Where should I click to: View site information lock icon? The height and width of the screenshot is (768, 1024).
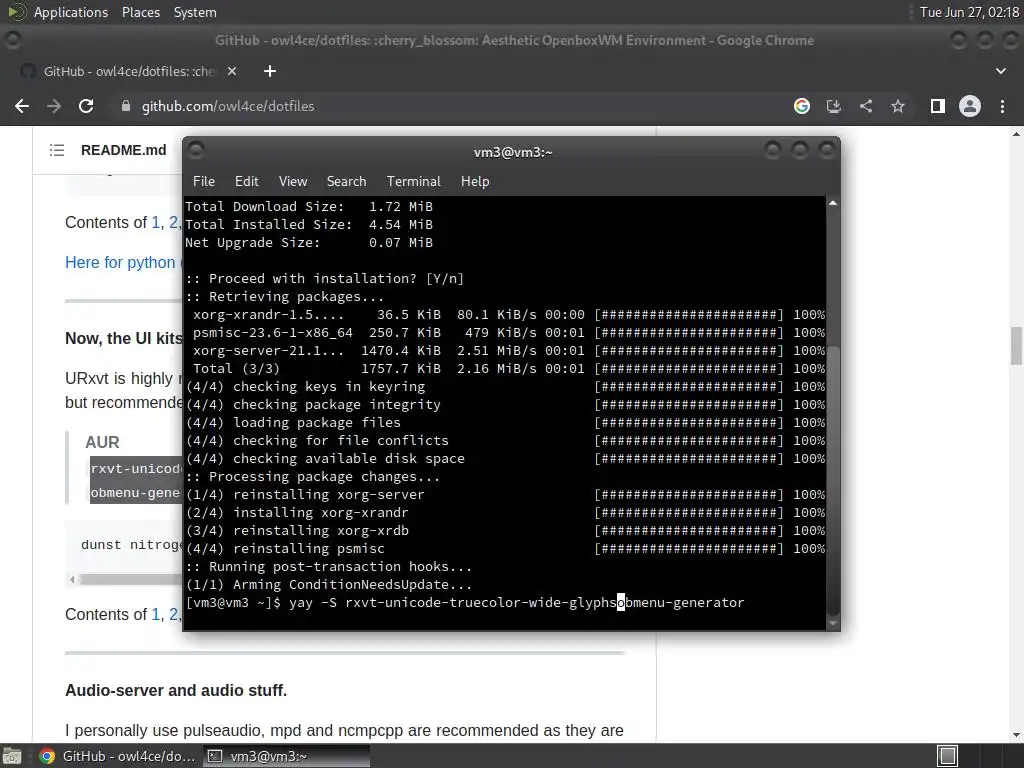coord(126,106)
